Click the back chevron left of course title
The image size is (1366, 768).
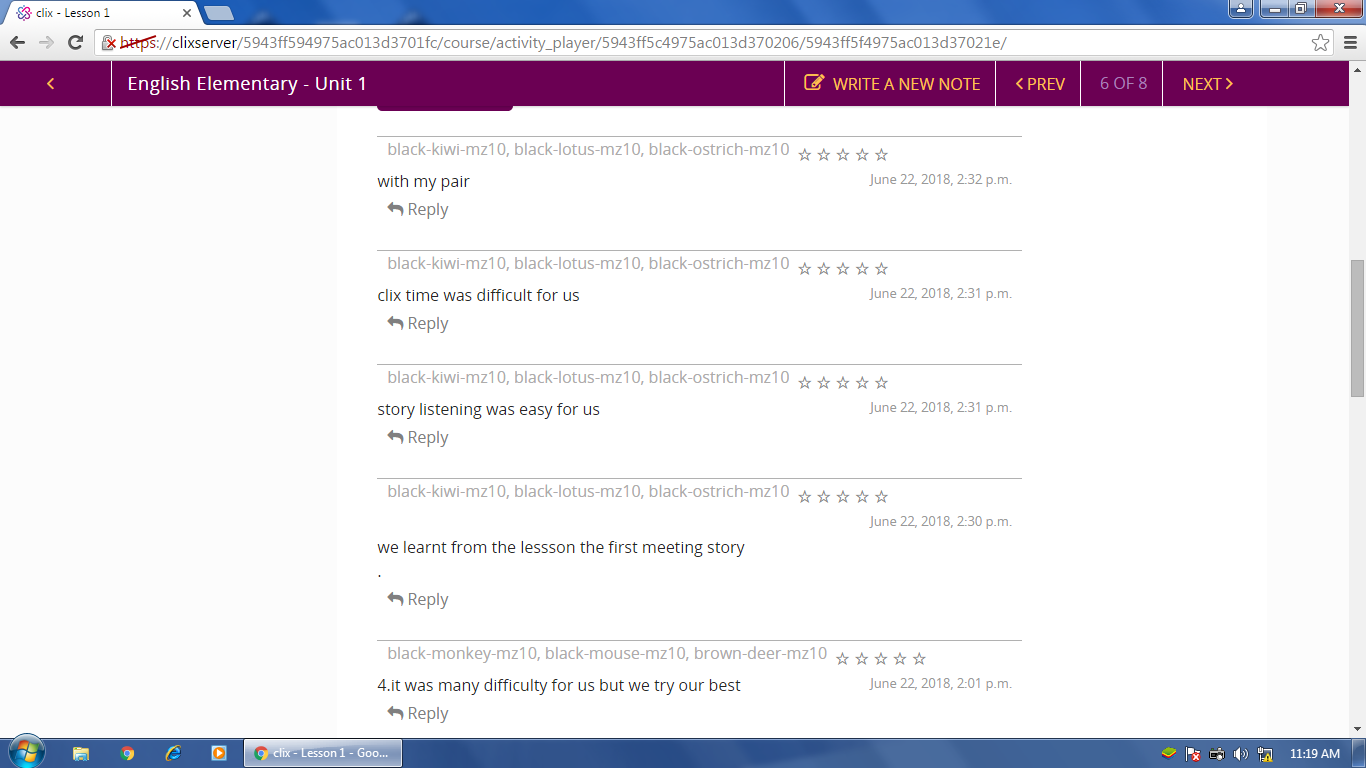coord(50,84)
